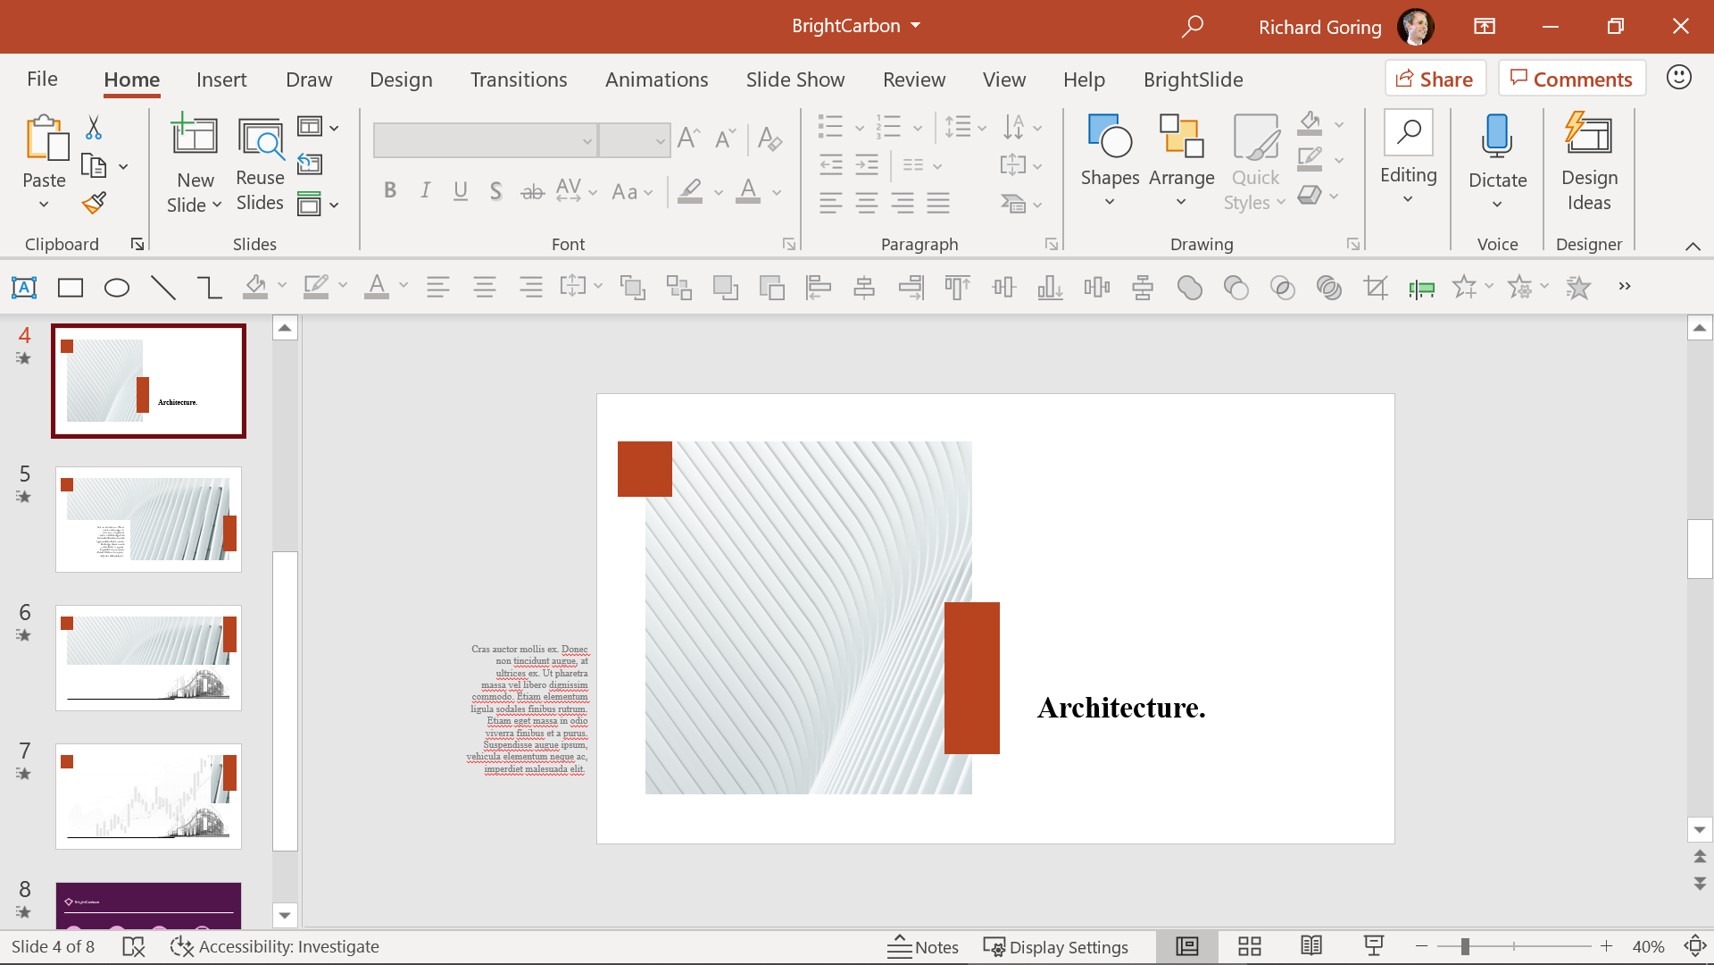The width and height of the screenshot is (1714, 965).
Task: Click the Share button
Action: (1434, 79)
